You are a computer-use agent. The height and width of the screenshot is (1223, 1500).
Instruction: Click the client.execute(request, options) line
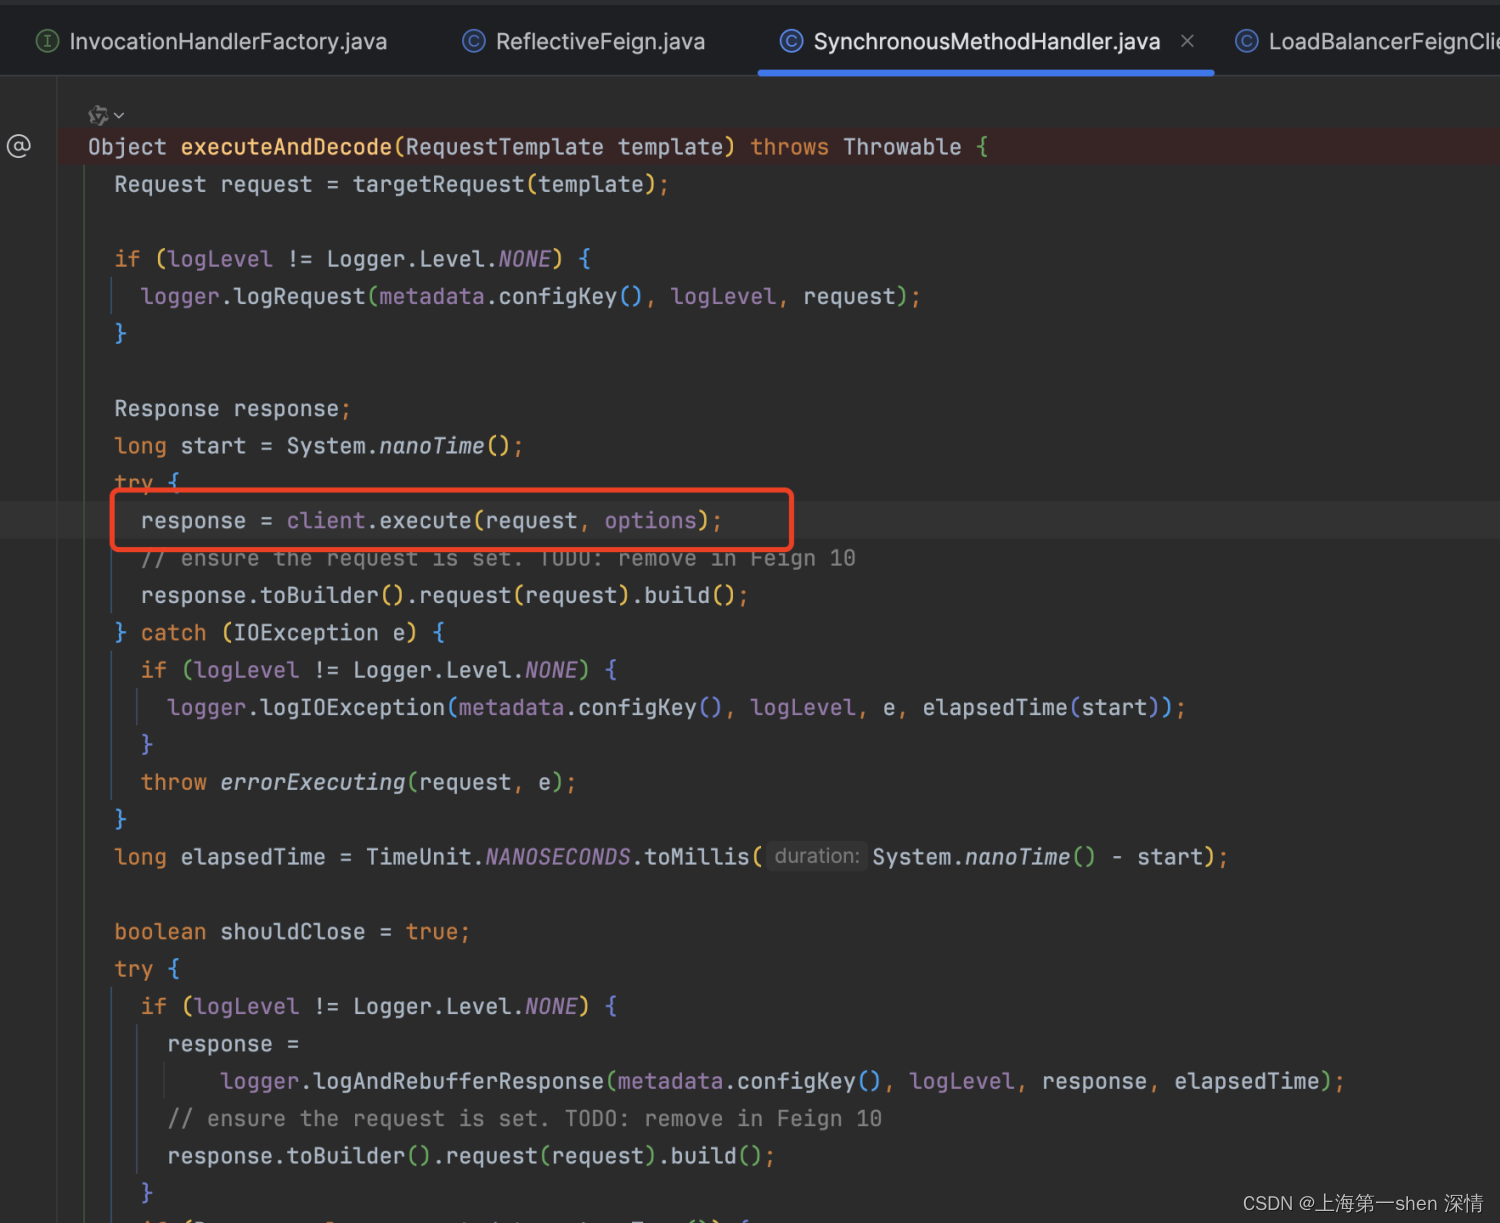click(x=431, y=520)
